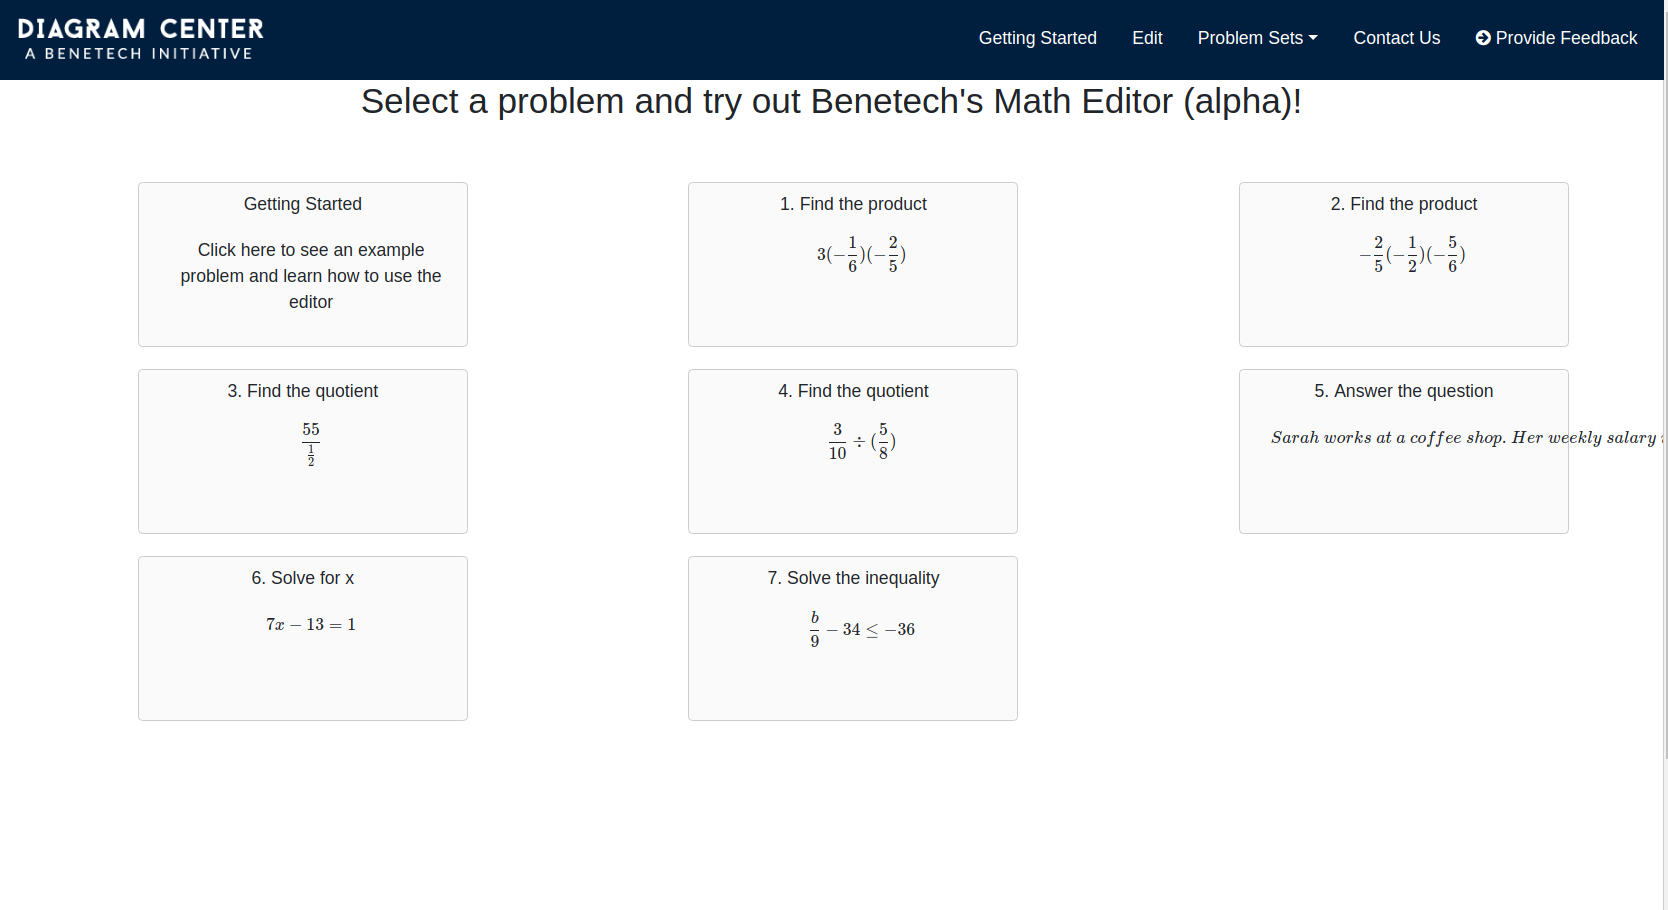Select problem 5 Answer the question
Image resolution: width=1668 pixels, height=910 pixels.
pyautogui.click(x=1403, y=451)
